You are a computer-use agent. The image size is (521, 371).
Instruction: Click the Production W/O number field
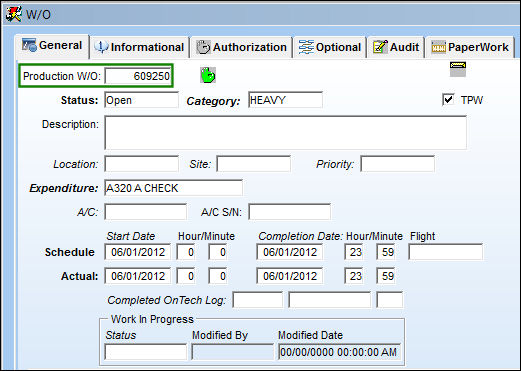pyautogui.click(x=138, y=76)
